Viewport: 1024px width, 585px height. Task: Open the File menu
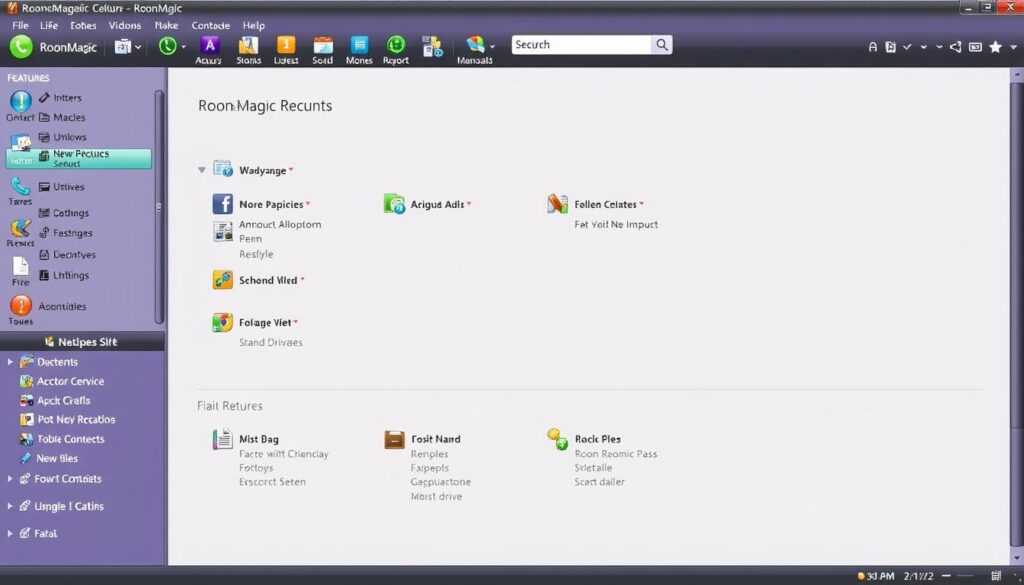coord(20,25)
